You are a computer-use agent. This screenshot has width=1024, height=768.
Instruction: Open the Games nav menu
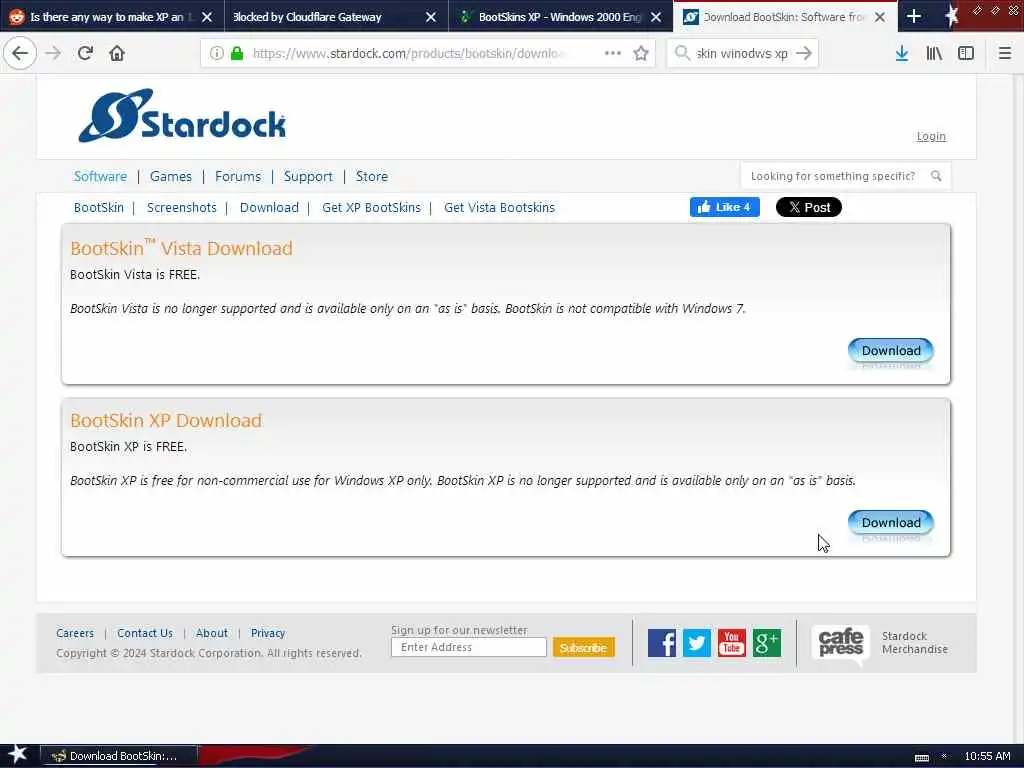click(x=170, y=176)
